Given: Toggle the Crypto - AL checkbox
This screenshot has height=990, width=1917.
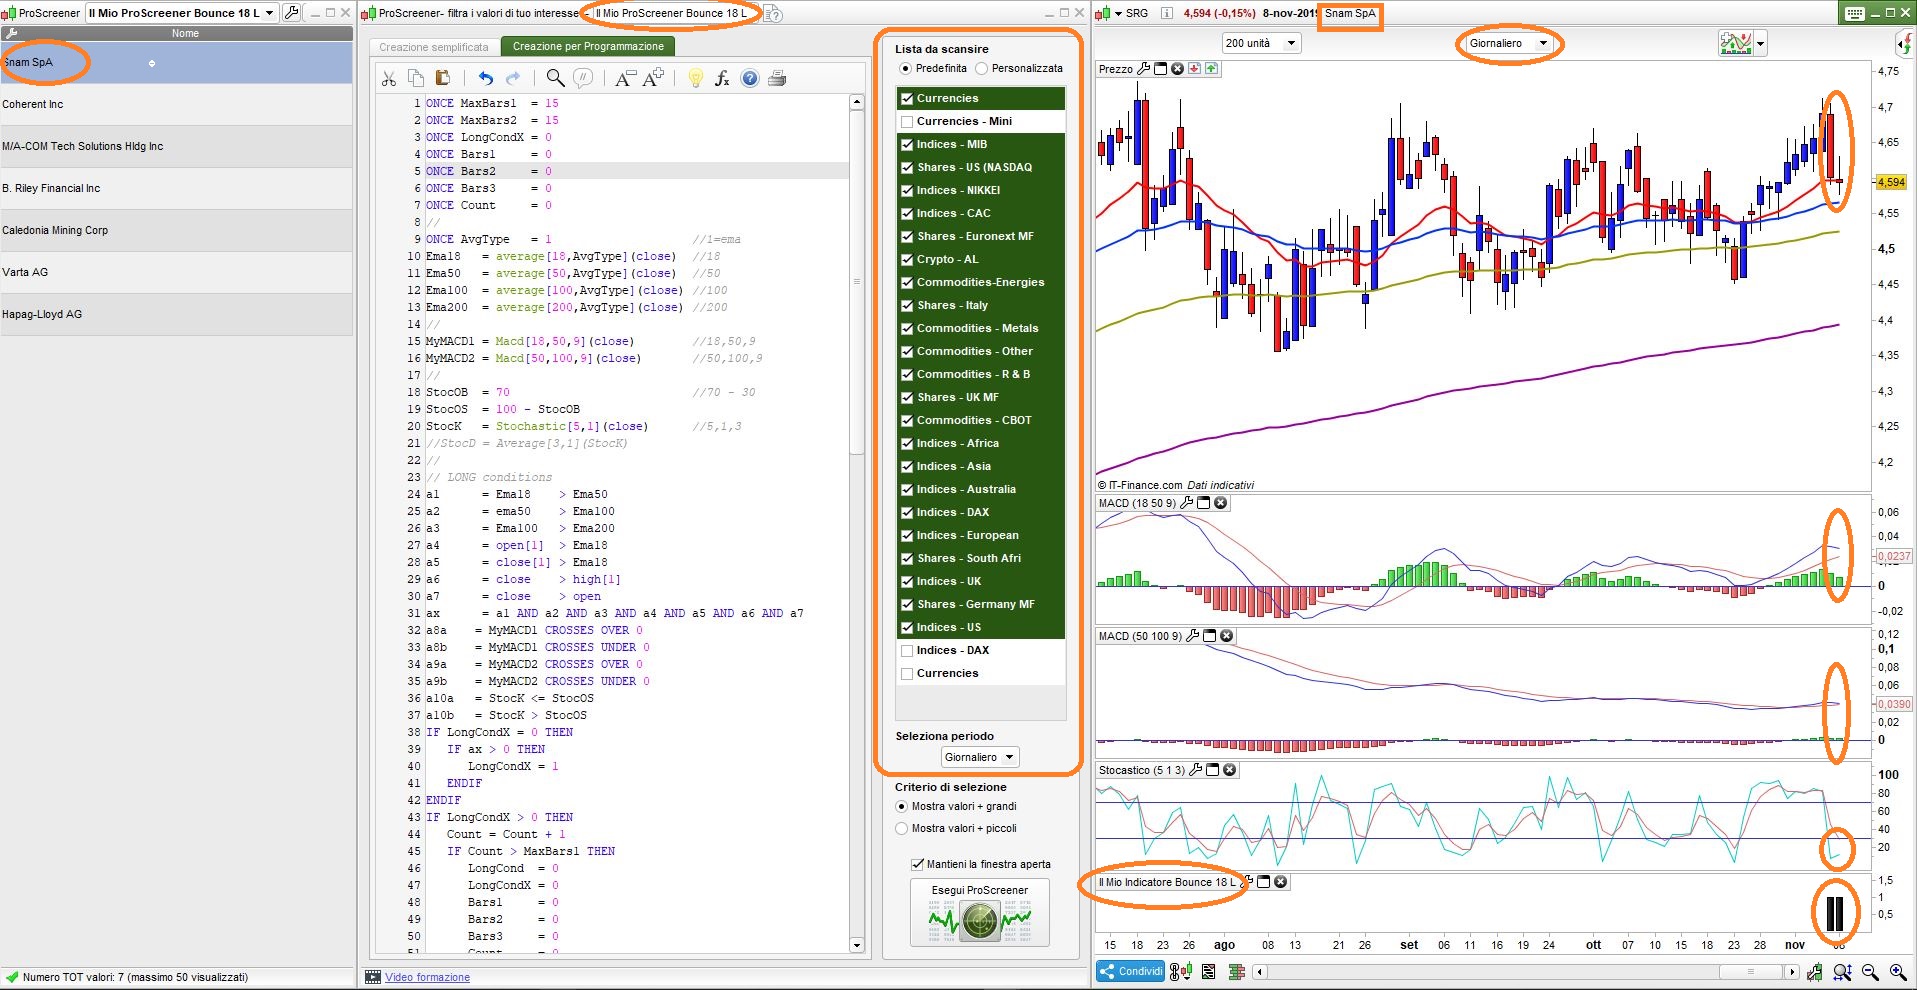Looking at the screenshot, I should (907, 259).
